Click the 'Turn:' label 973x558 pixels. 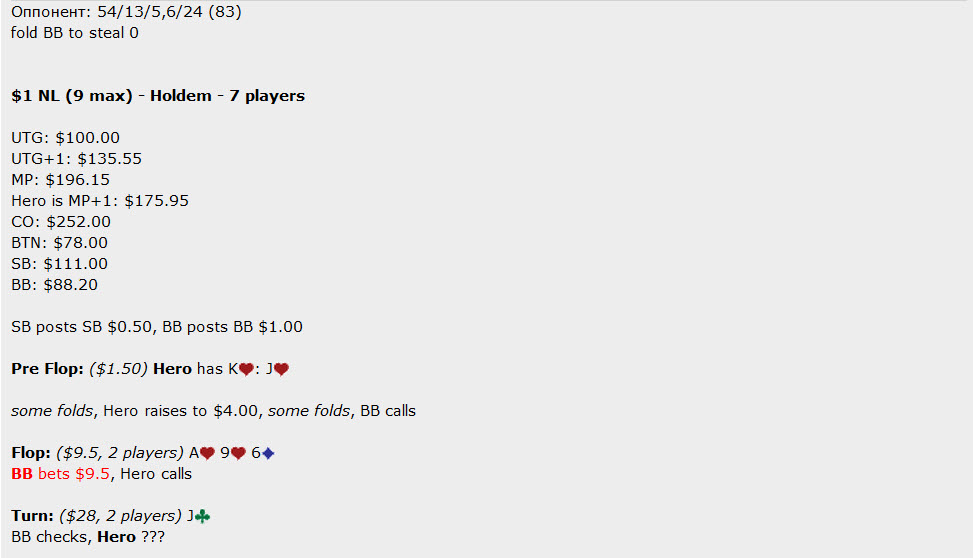tap(32, 516)
